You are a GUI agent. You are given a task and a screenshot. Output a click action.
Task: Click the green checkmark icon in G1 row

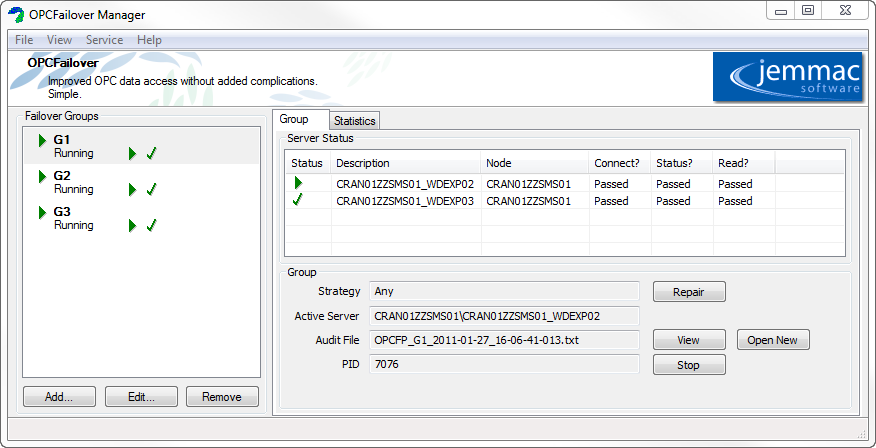(x=152, y=154)
